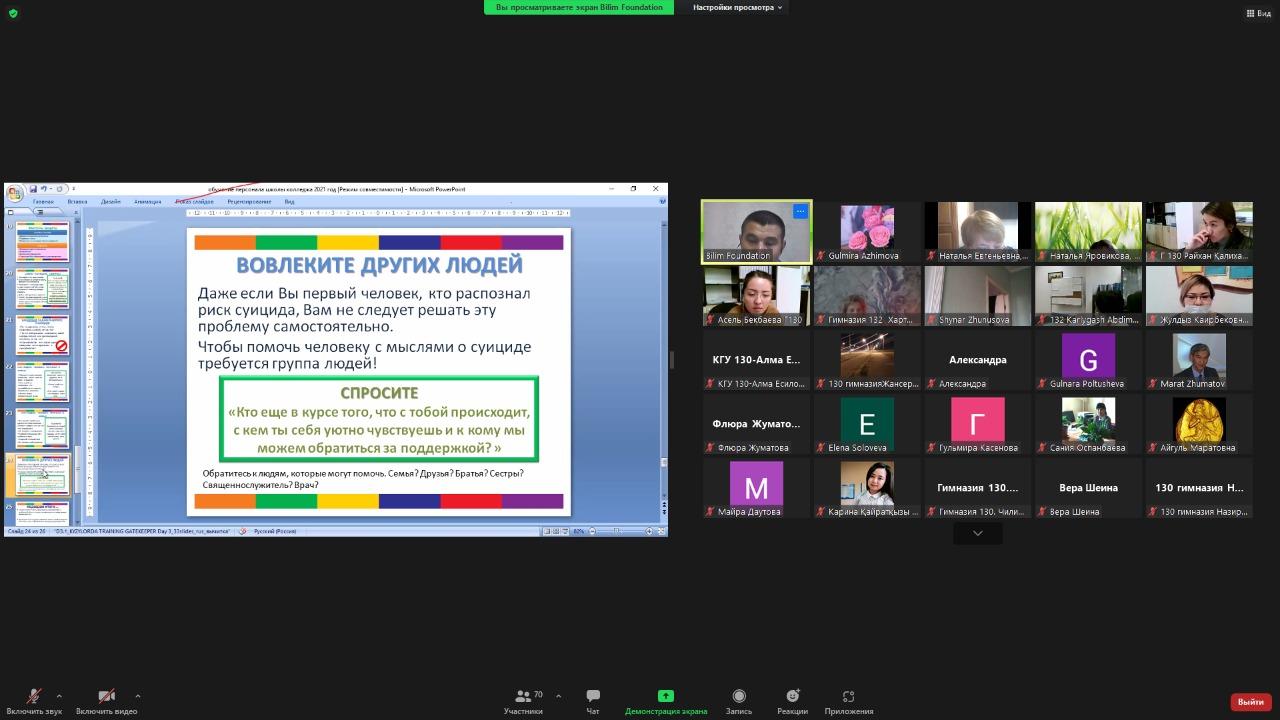
Task: Open the Reactions menu
Action: 792,696
